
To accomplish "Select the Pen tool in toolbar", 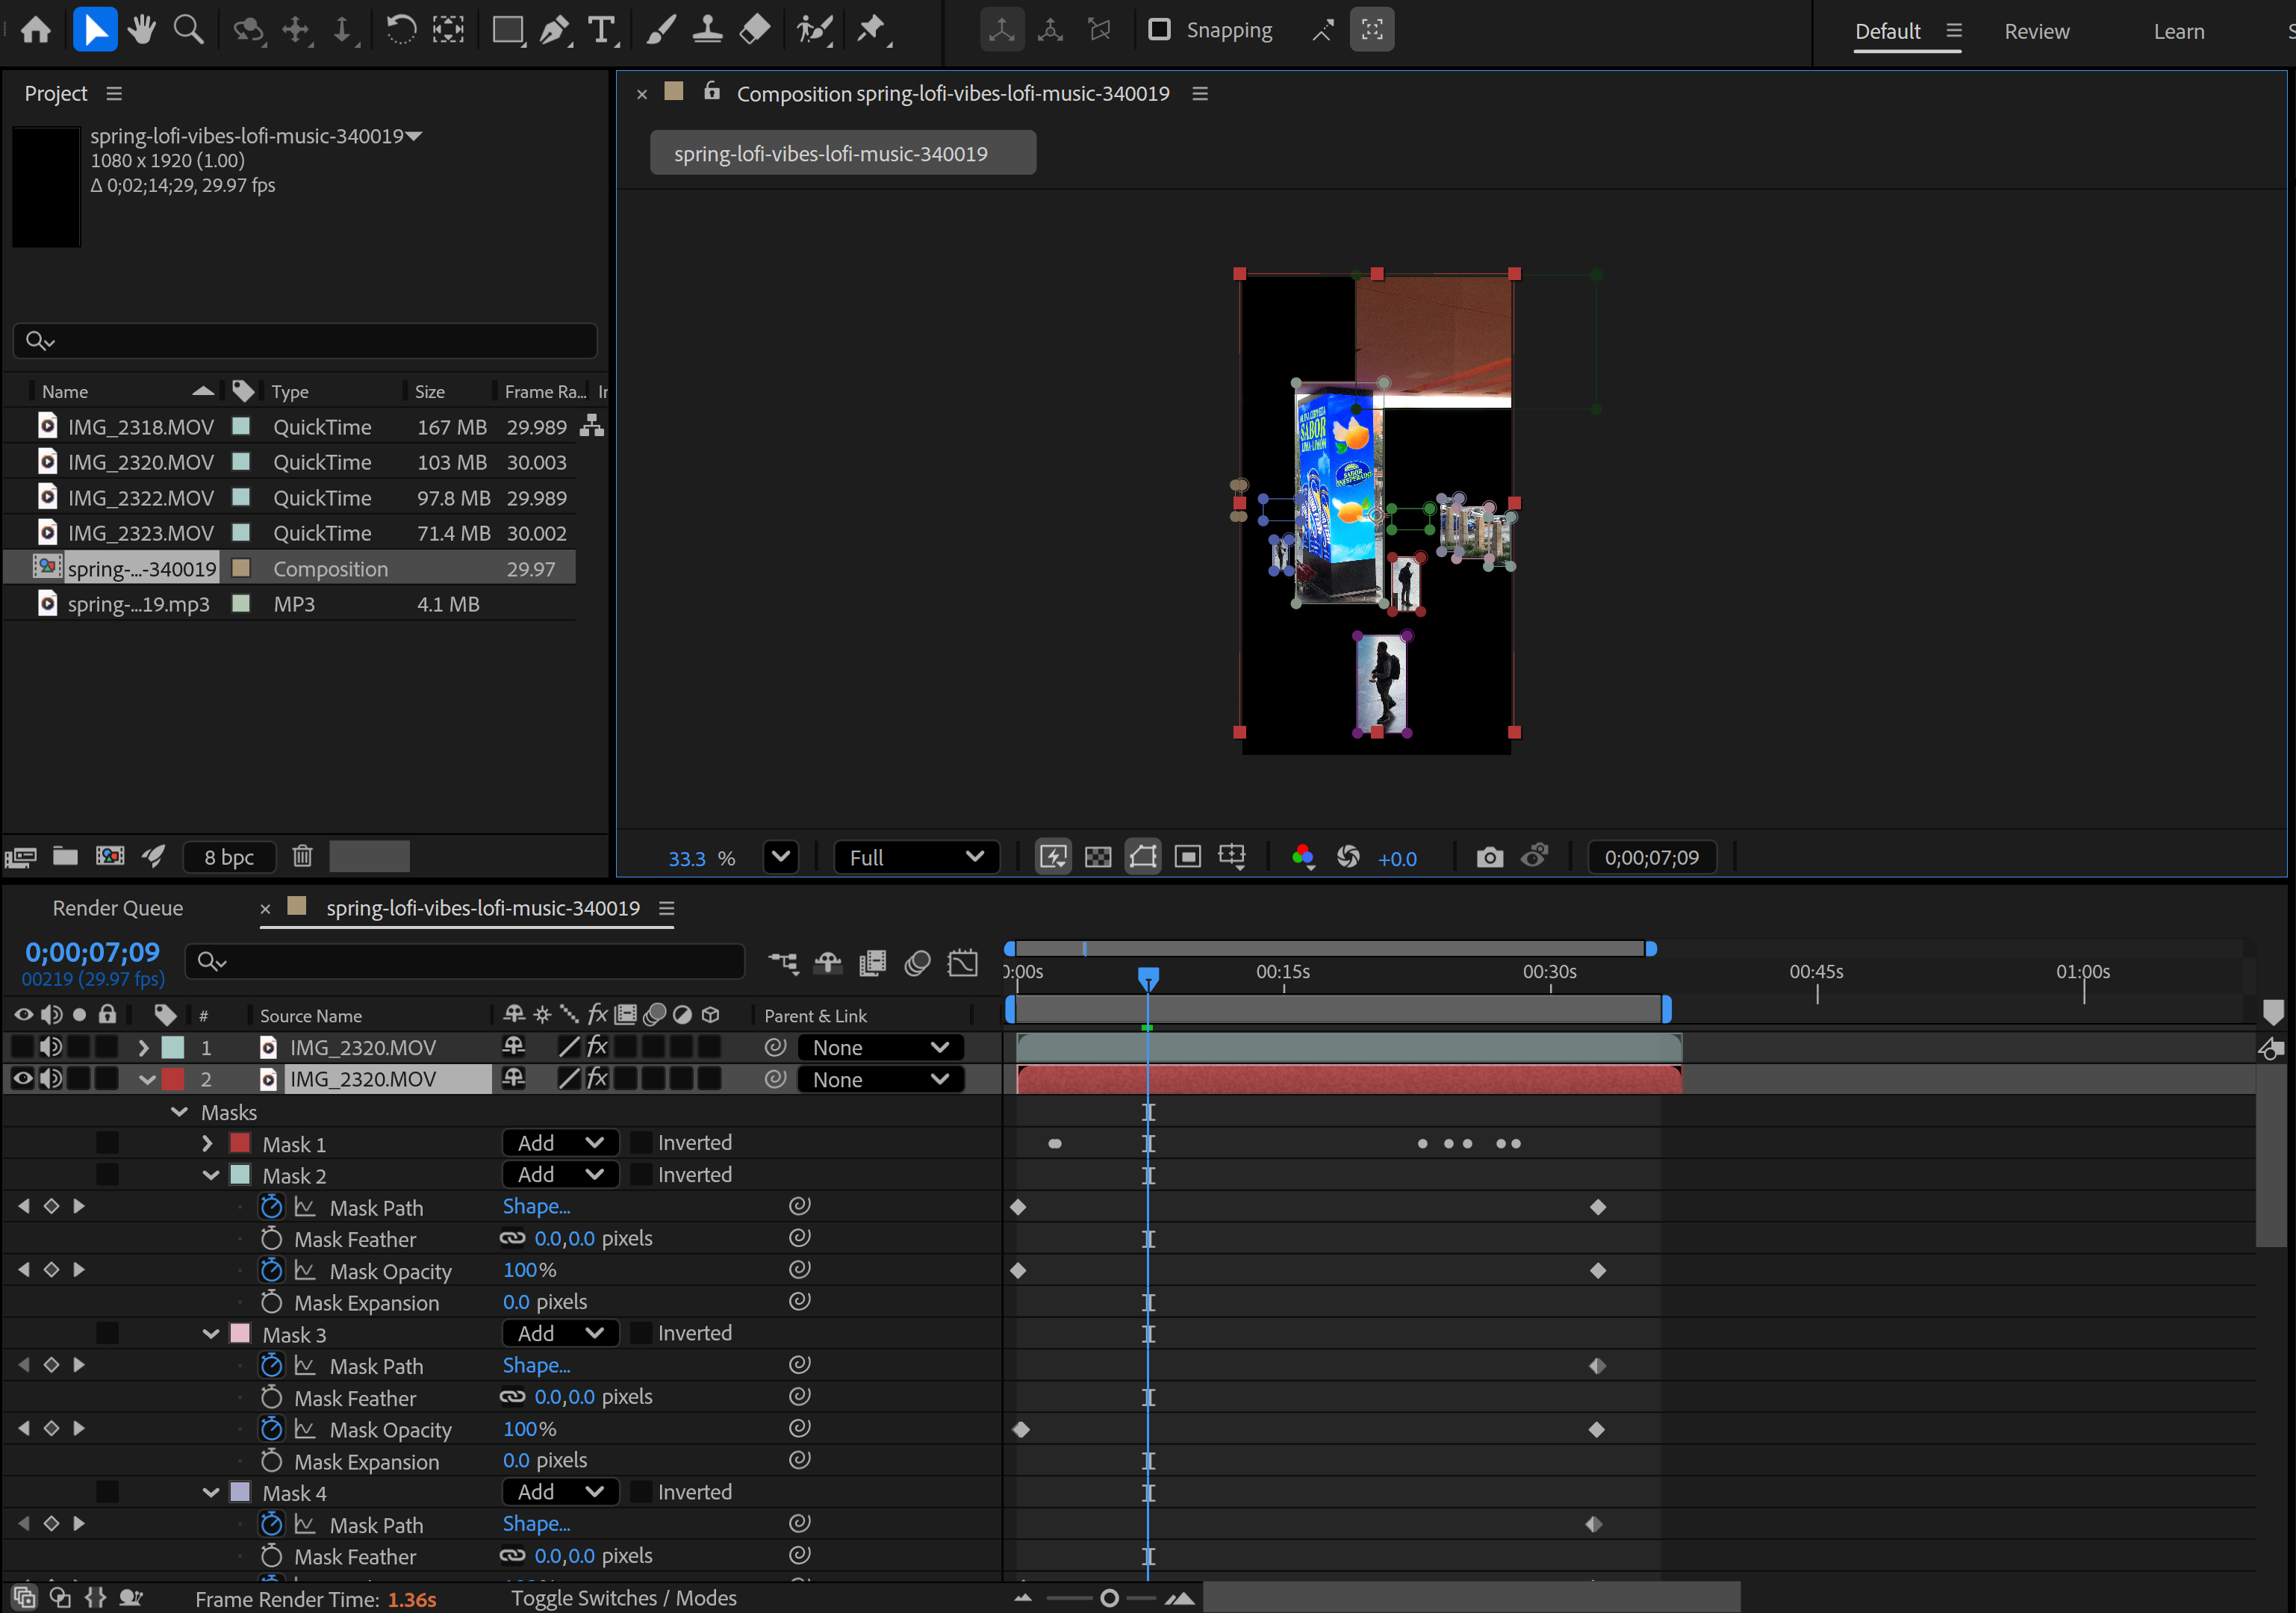I will [553, 30].
